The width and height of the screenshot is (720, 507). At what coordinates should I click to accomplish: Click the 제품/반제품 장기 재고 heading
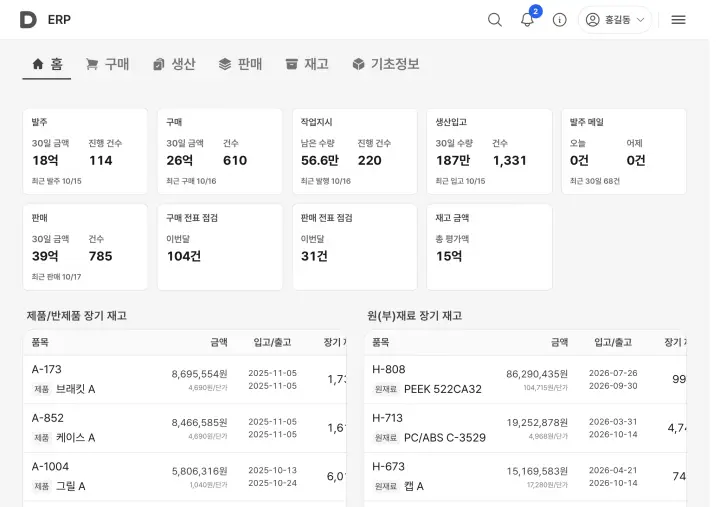click(x=77, y=315)
